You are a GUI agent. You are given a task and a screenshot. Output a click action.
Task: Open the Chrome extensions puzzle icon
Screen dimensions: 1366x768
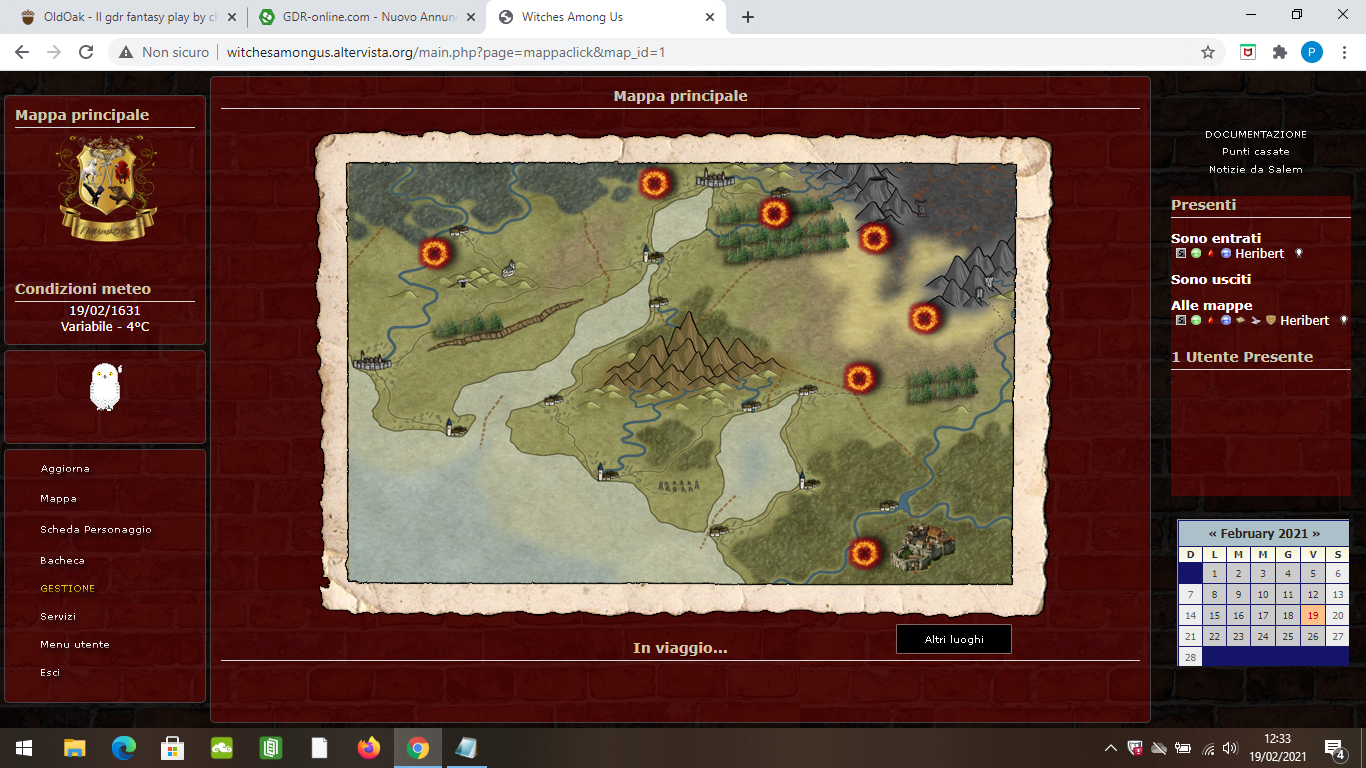(1280, 52)
